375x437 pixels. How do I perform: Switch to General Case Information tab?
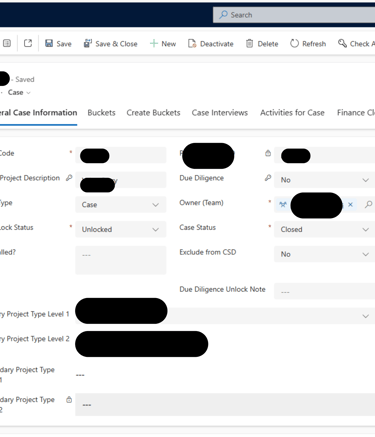(38, 113)
